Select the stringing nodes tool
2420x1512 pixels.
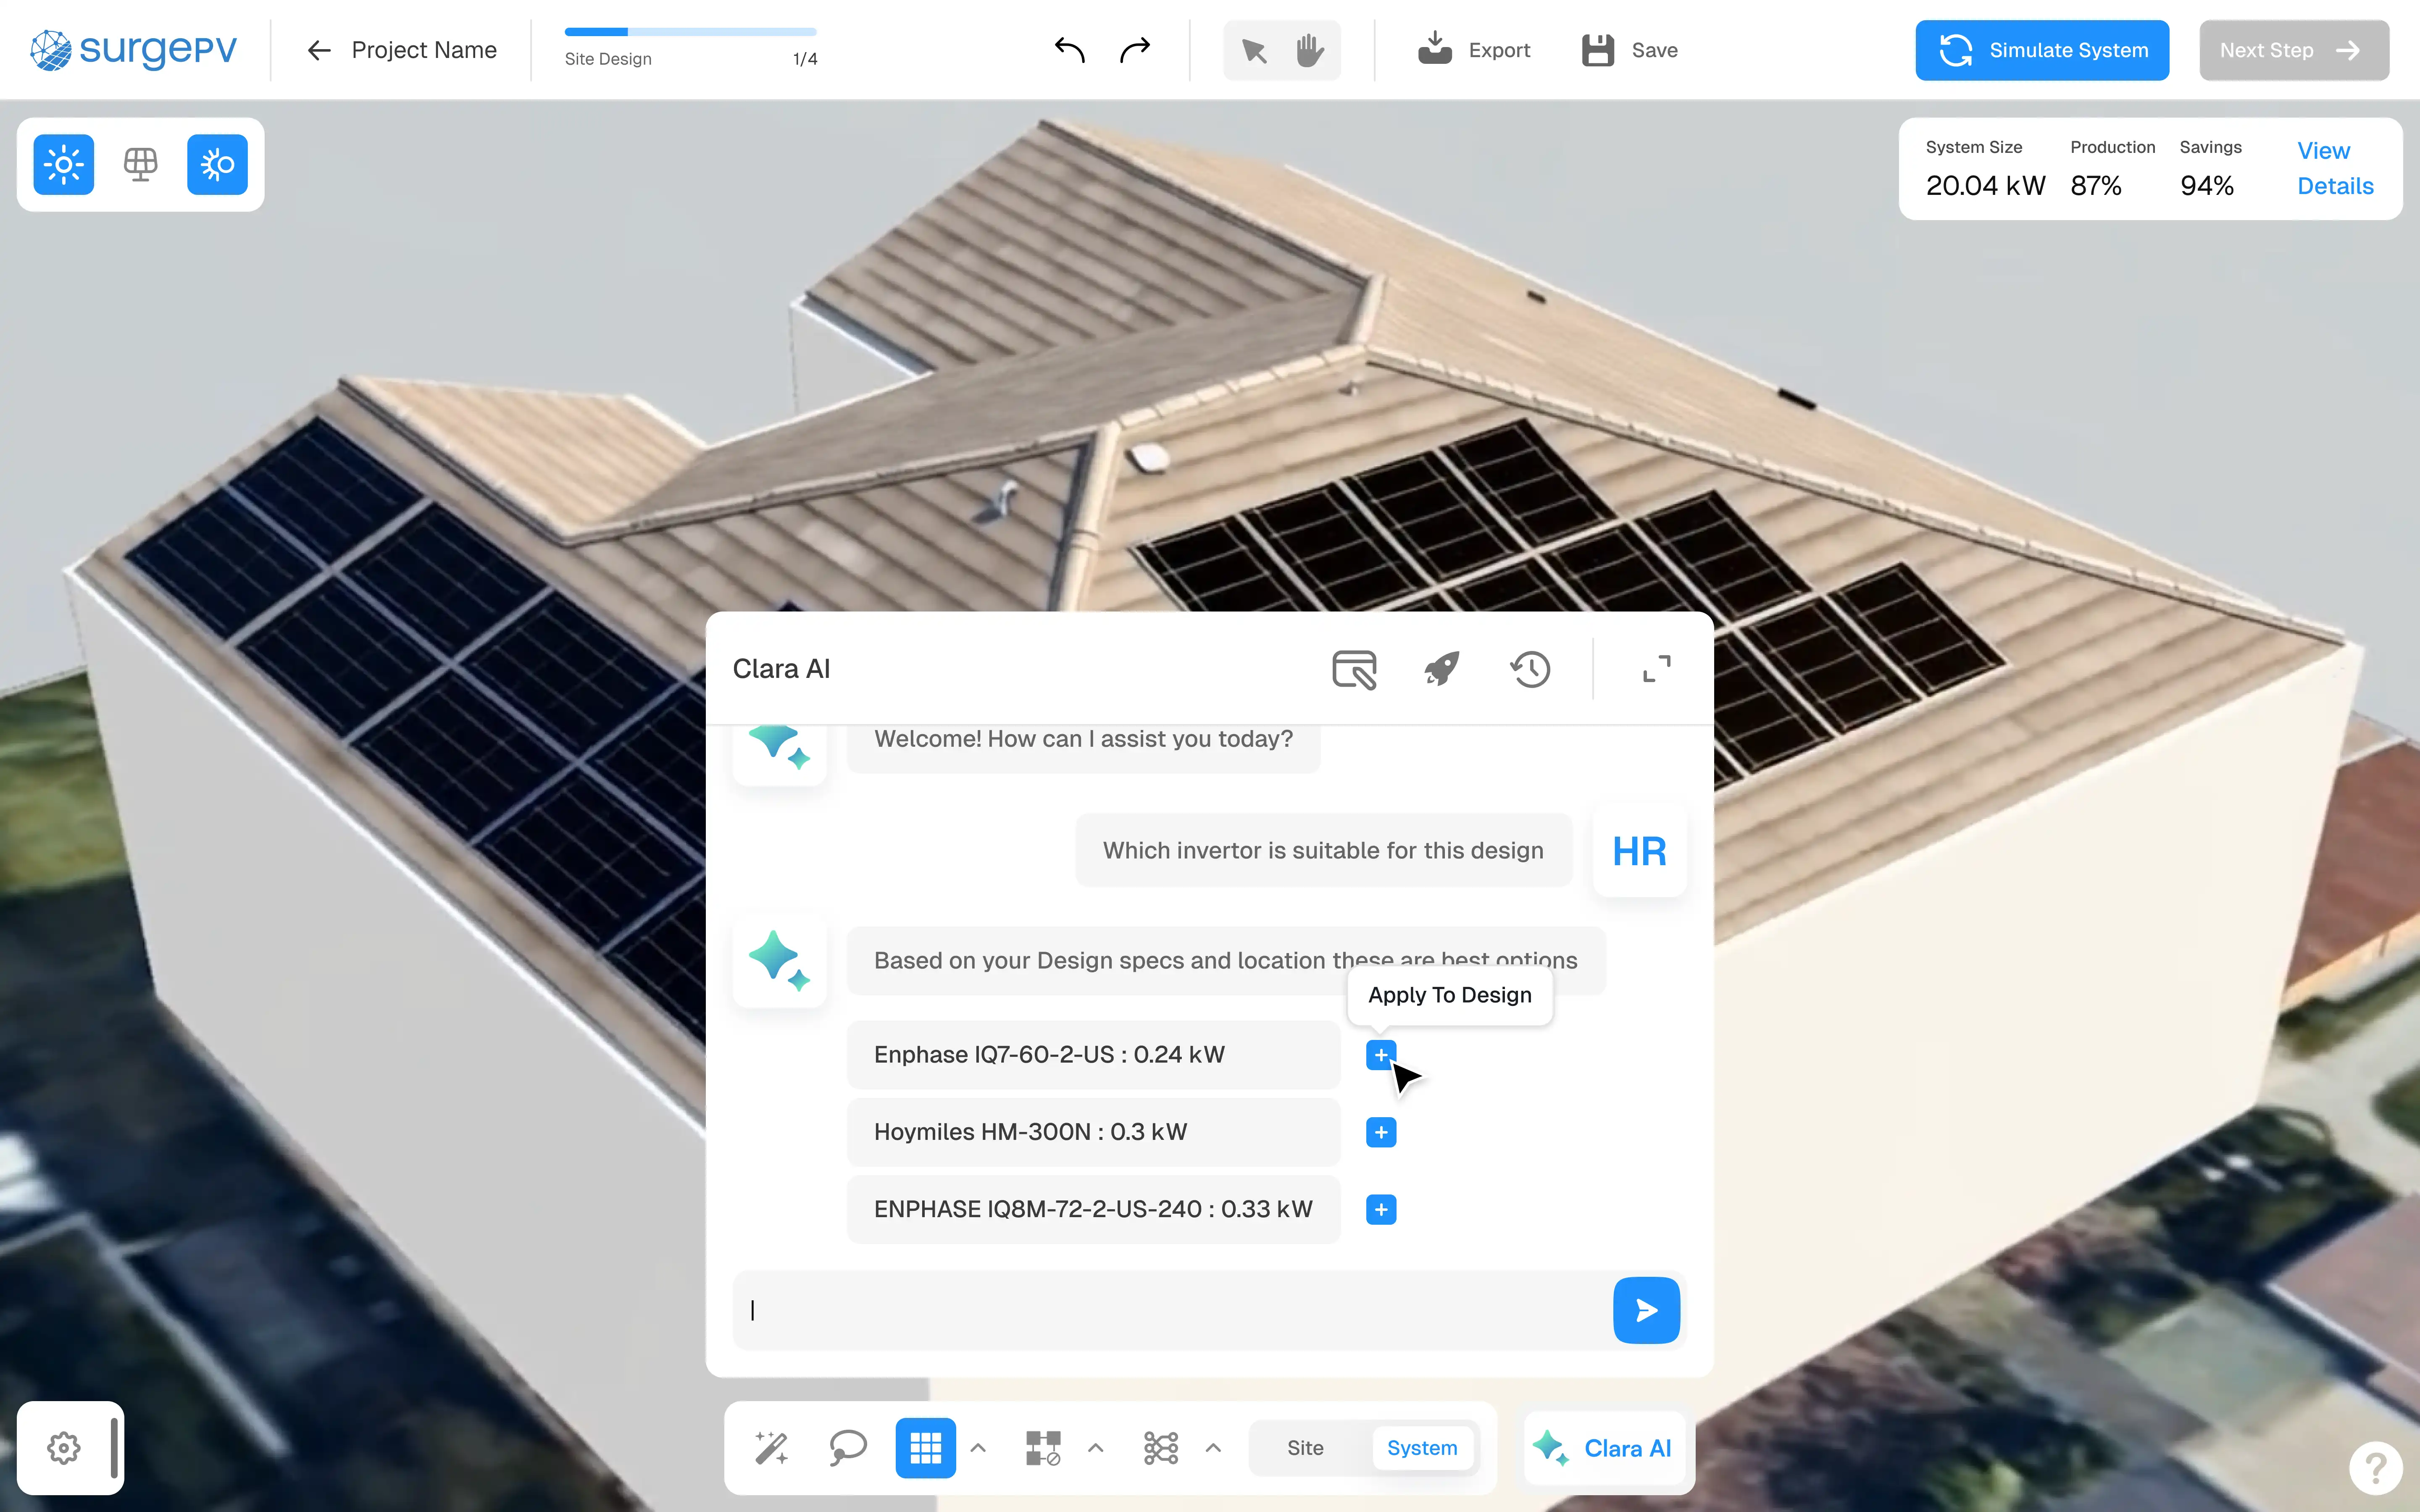click(1161, 1448)
